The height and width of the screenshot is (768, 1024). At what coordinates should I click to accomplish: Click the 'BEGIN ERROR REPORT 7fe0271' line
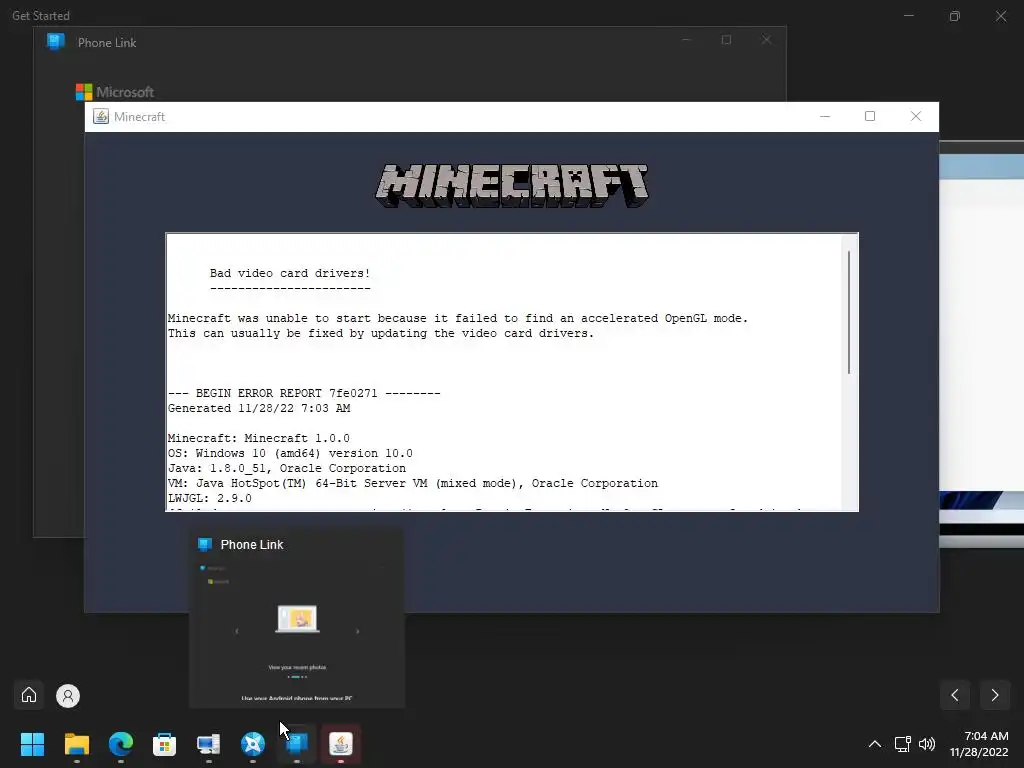pos(304,393)
